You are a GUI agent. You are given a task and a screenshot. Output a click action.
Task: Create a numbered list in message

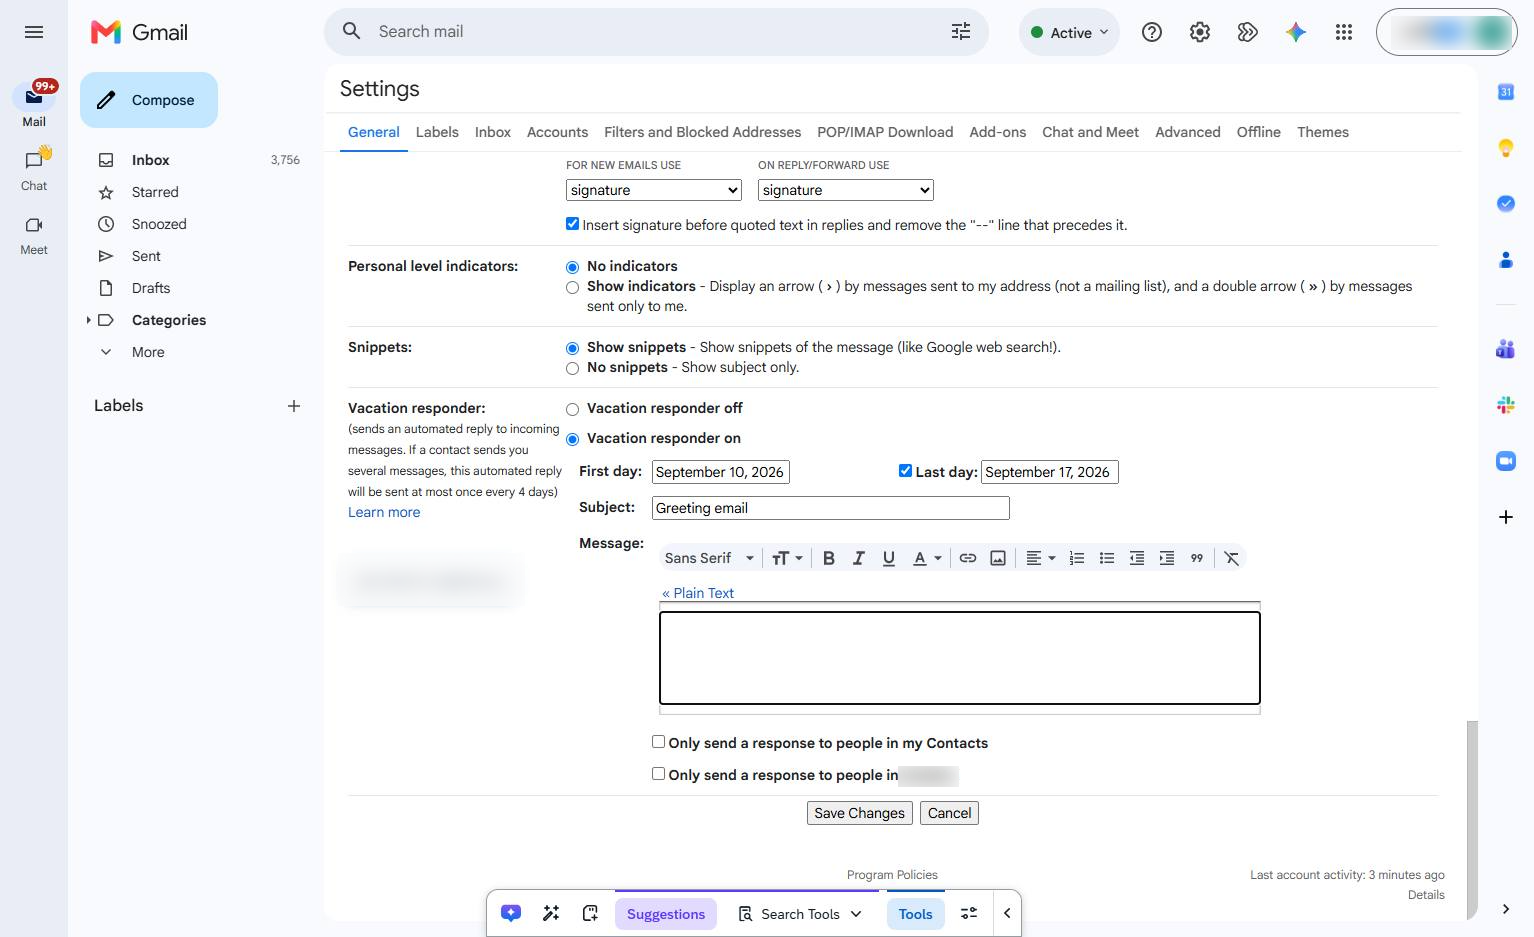click(1076, 558)
